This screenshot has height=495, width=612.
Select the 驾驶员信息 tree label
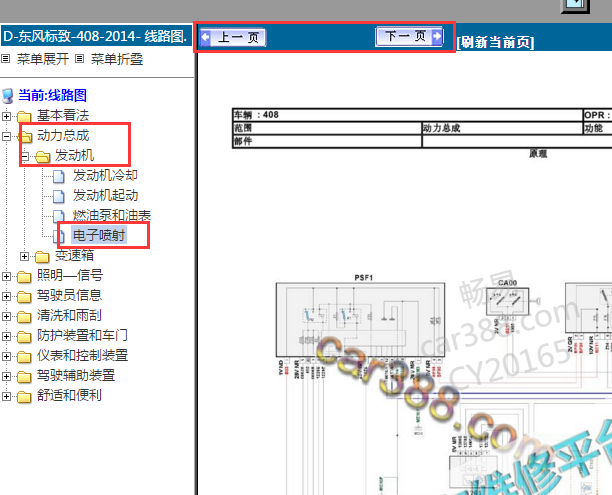[x=69, y=295]
